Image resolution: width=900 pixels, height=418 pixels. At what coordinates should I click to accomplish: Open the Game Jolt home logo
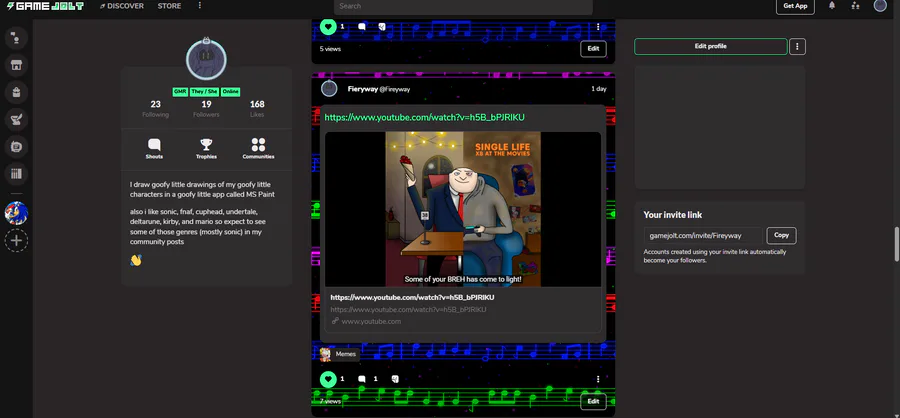[45, 6]
